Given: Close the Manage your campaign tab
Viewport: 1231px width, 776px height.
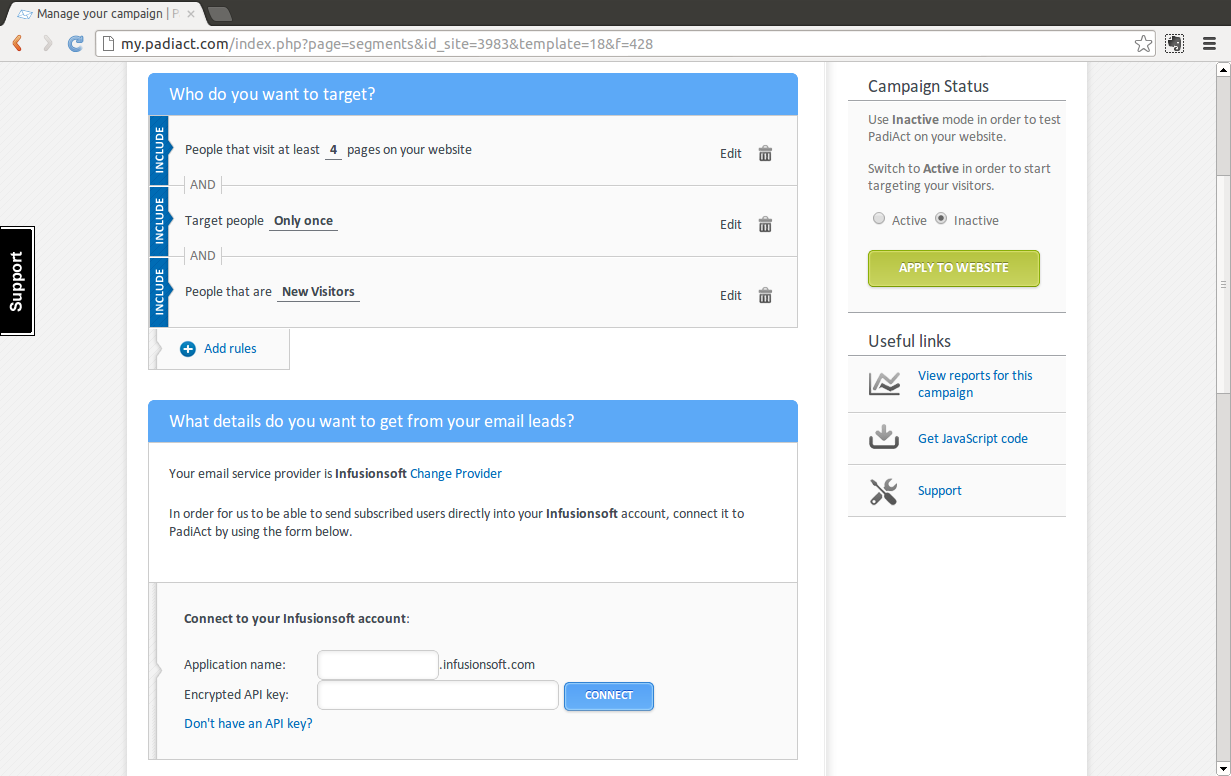Looking at the screenshot, I should coord(192,14).
